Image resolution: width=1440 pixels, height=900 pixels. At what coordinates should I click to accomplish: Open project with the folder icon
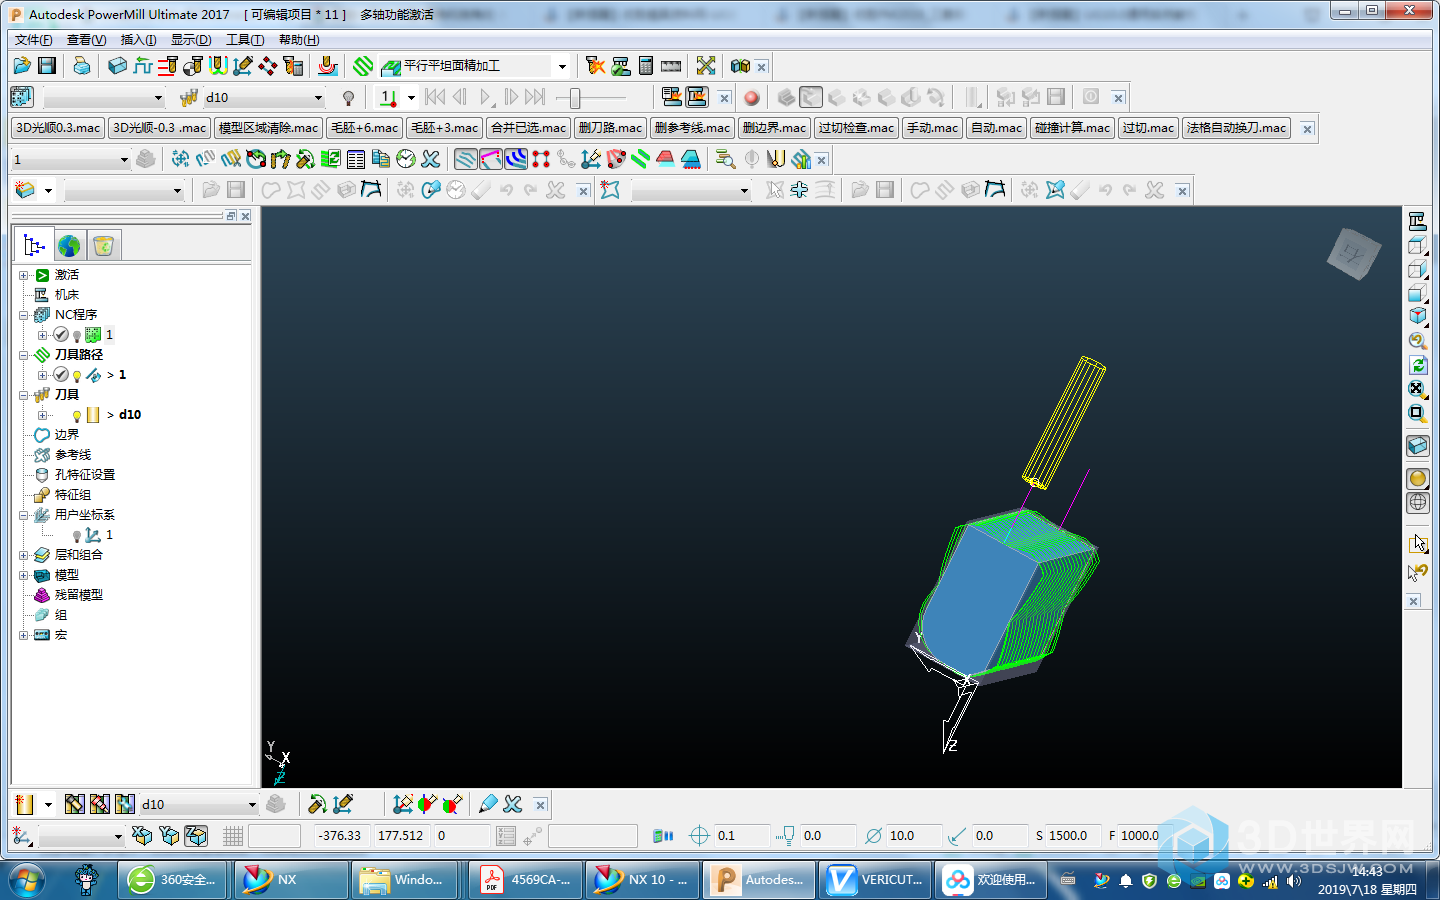(x=22, y=66)
